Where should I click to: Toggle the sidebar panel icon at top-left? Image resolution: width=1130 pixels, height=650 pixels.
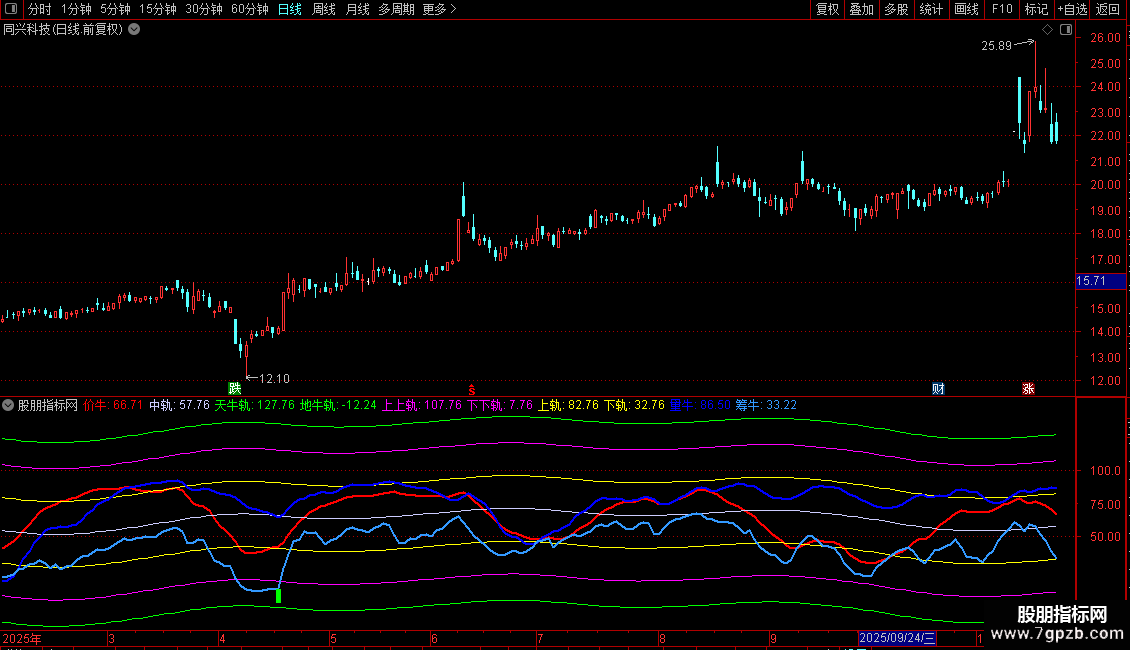11,10
